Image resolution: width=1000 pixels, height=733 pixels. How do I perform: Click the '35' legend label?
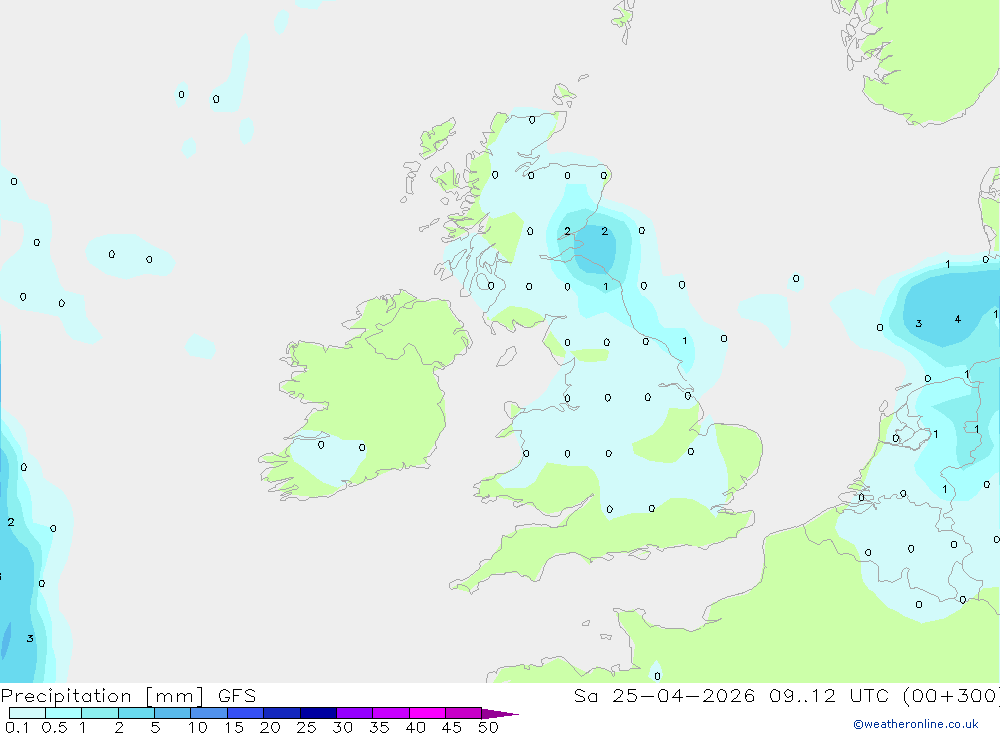click(x=379, y=727)
